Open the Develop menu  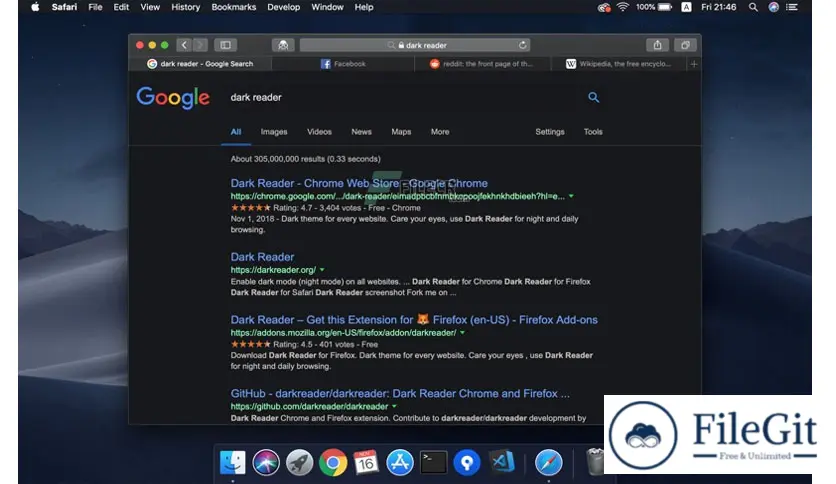(284, 7)
